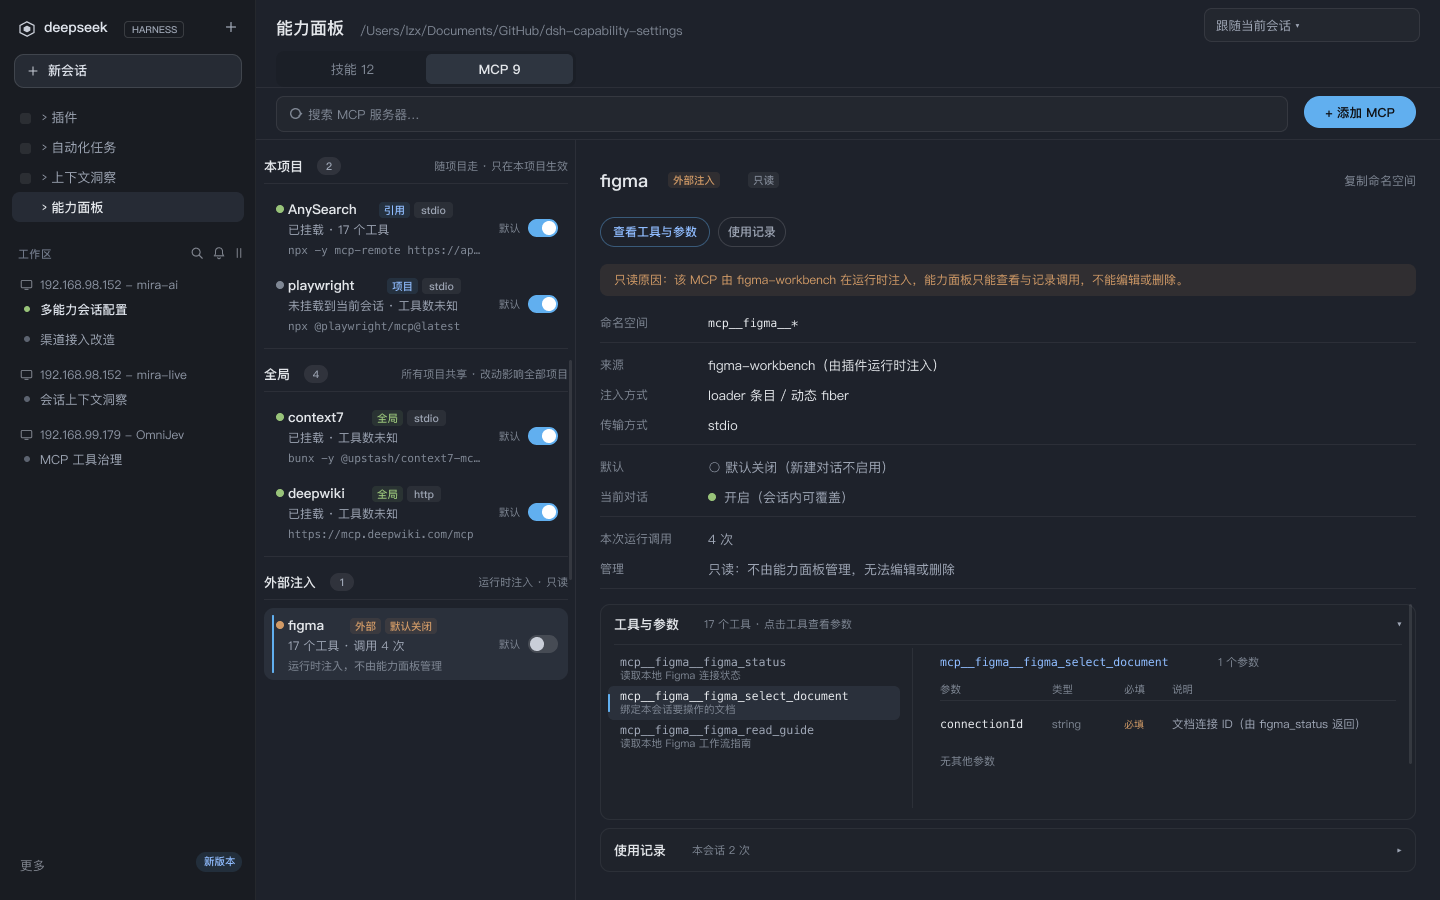
Task: Expand the 使用记录 section arrow
Action: (x=1399, y=850)
